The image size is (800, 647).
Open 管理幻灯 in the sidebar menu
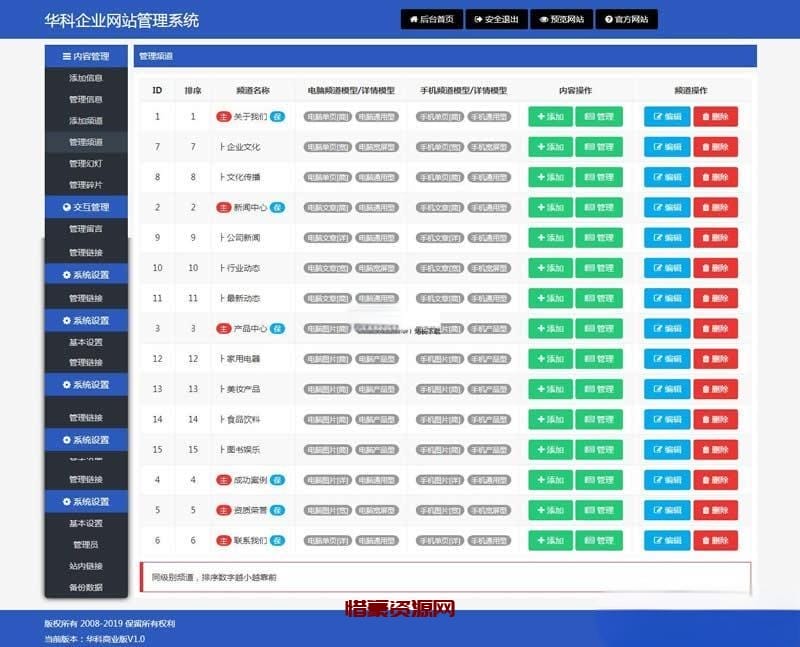pos(86,164)
